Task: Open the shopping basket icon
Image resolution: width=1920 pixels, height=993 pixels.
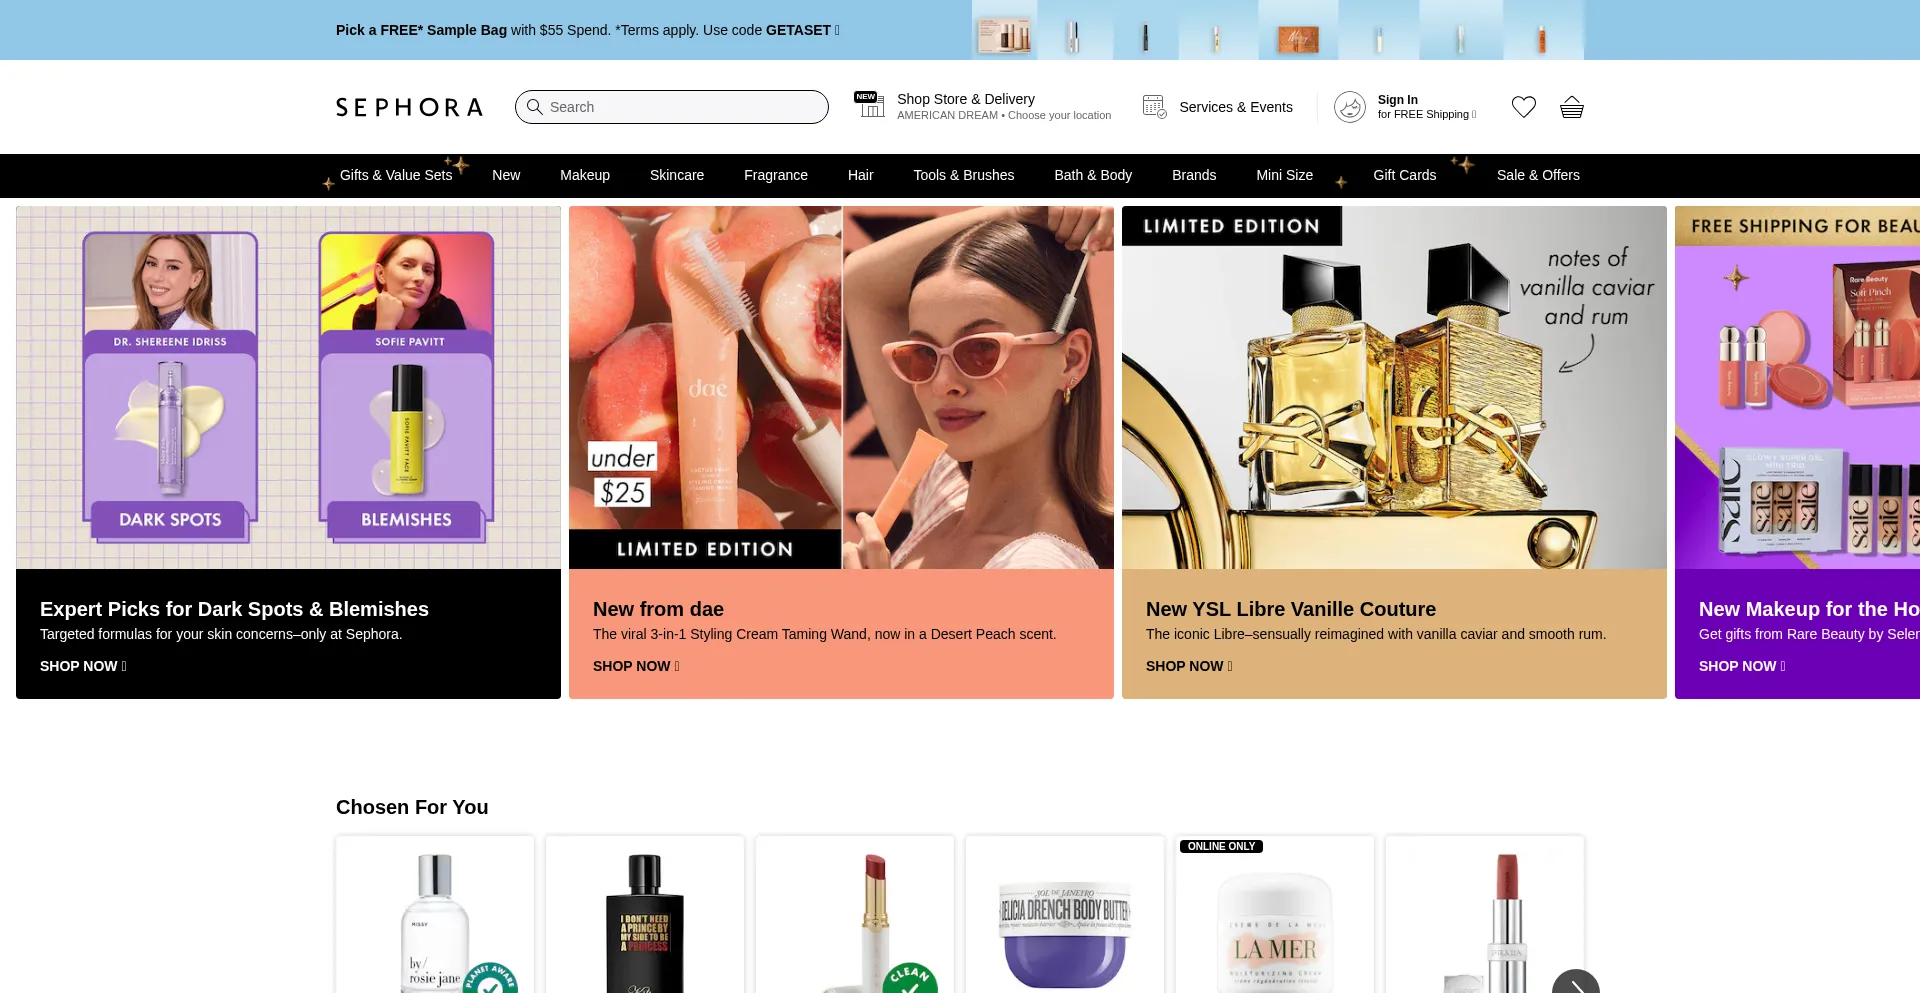Action: [x=1571, y=107]
